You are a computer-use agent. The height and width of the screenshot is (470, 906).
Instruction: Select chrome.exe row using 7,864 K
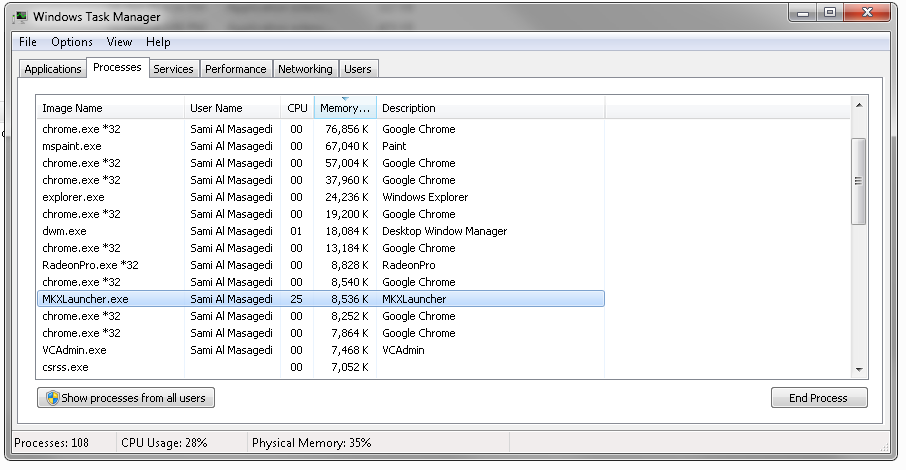(x=321, y=333)
